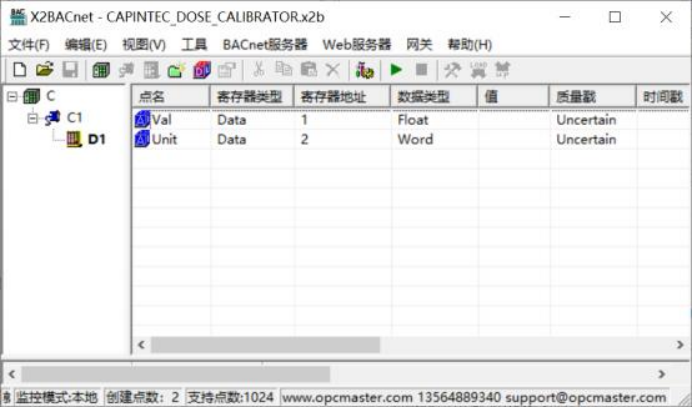693x407 pixels.
Task: Select the D1 device tree node
Action: (97, 139)
